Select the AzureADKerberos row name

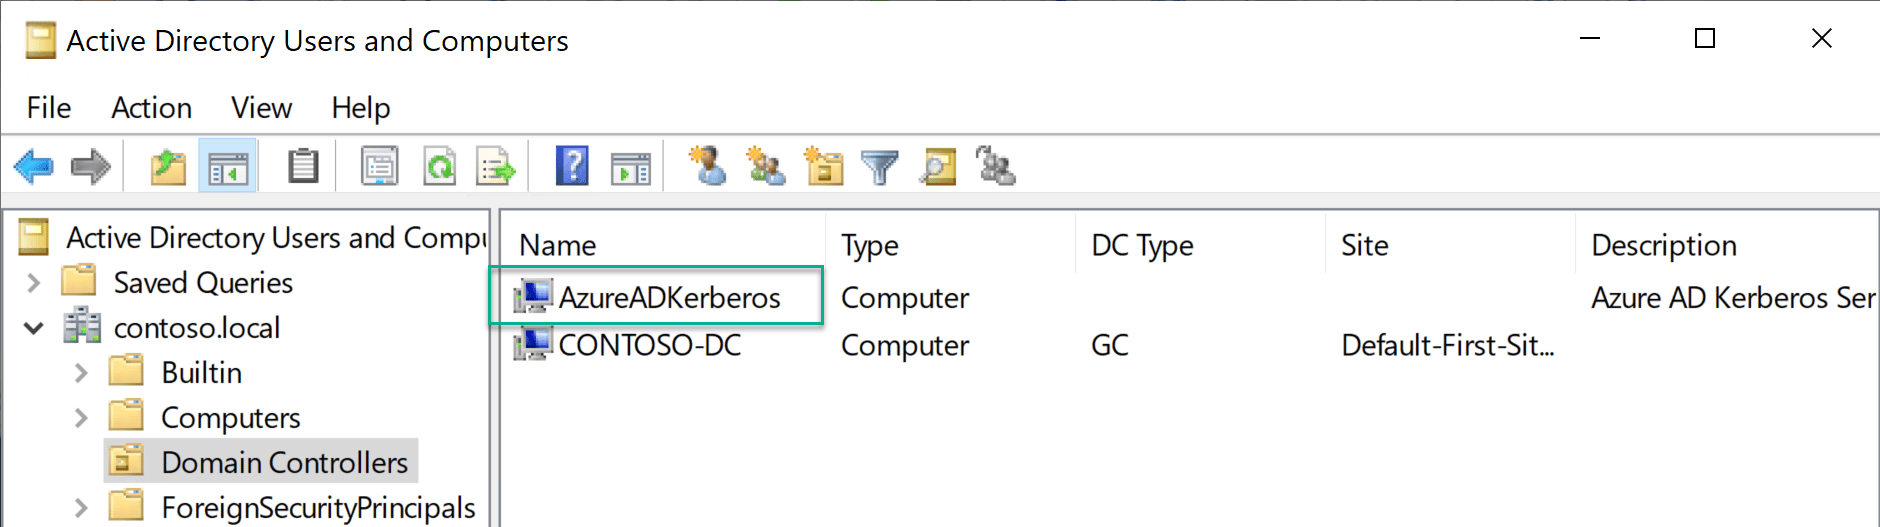click(x=669, y=298)
